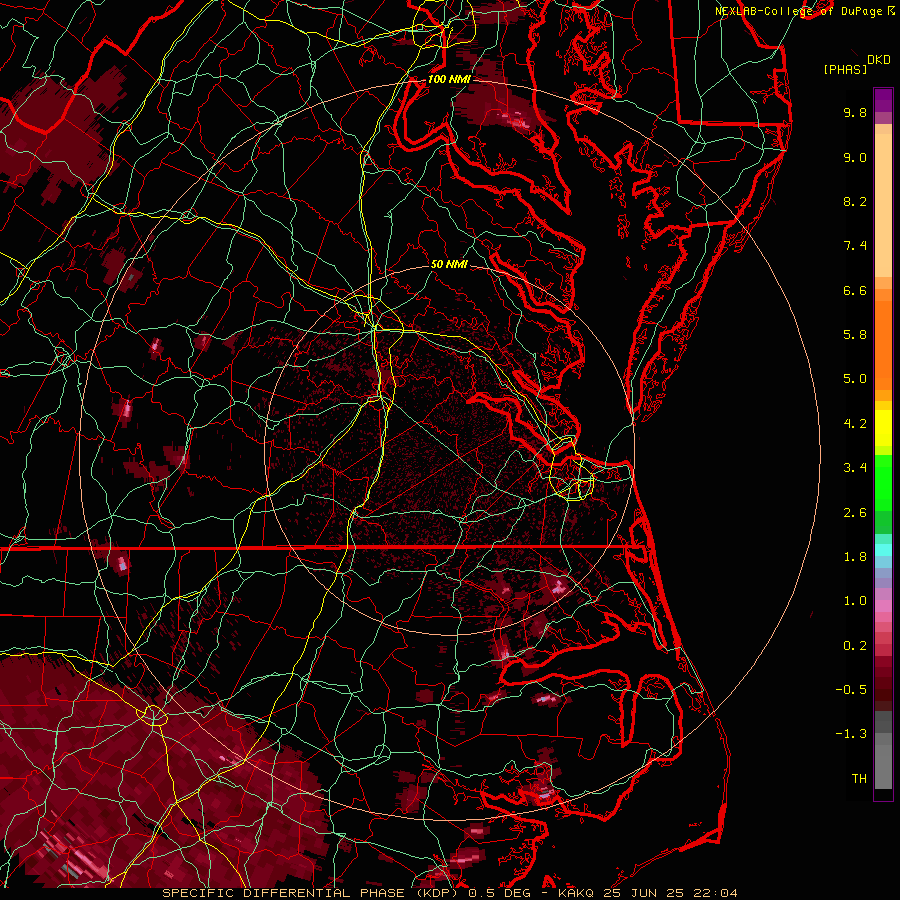900x900 pixels.
Task: Click the [PHAS] legend unit label
Action: tap(845, 70)
